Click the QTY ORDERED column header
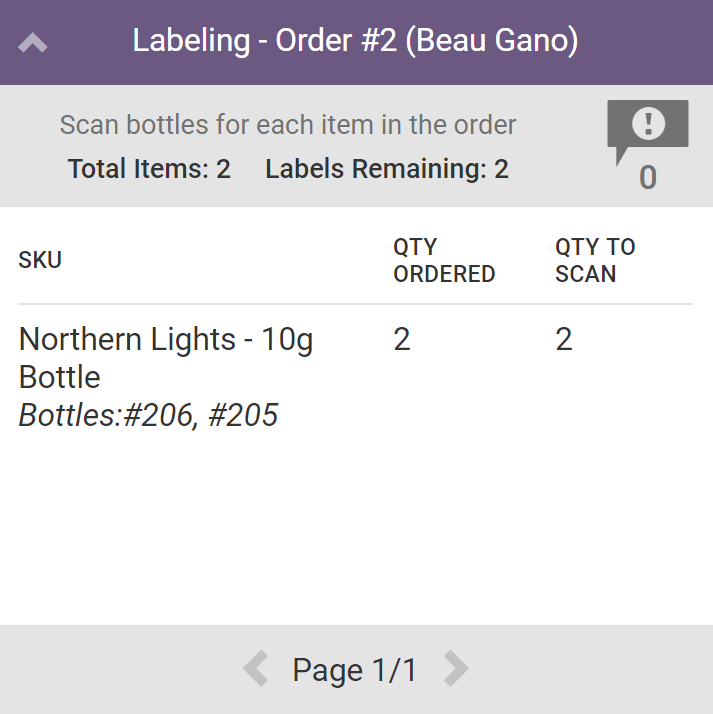Image resolution: width=713 pixels, height=714 pixels. 444,260
